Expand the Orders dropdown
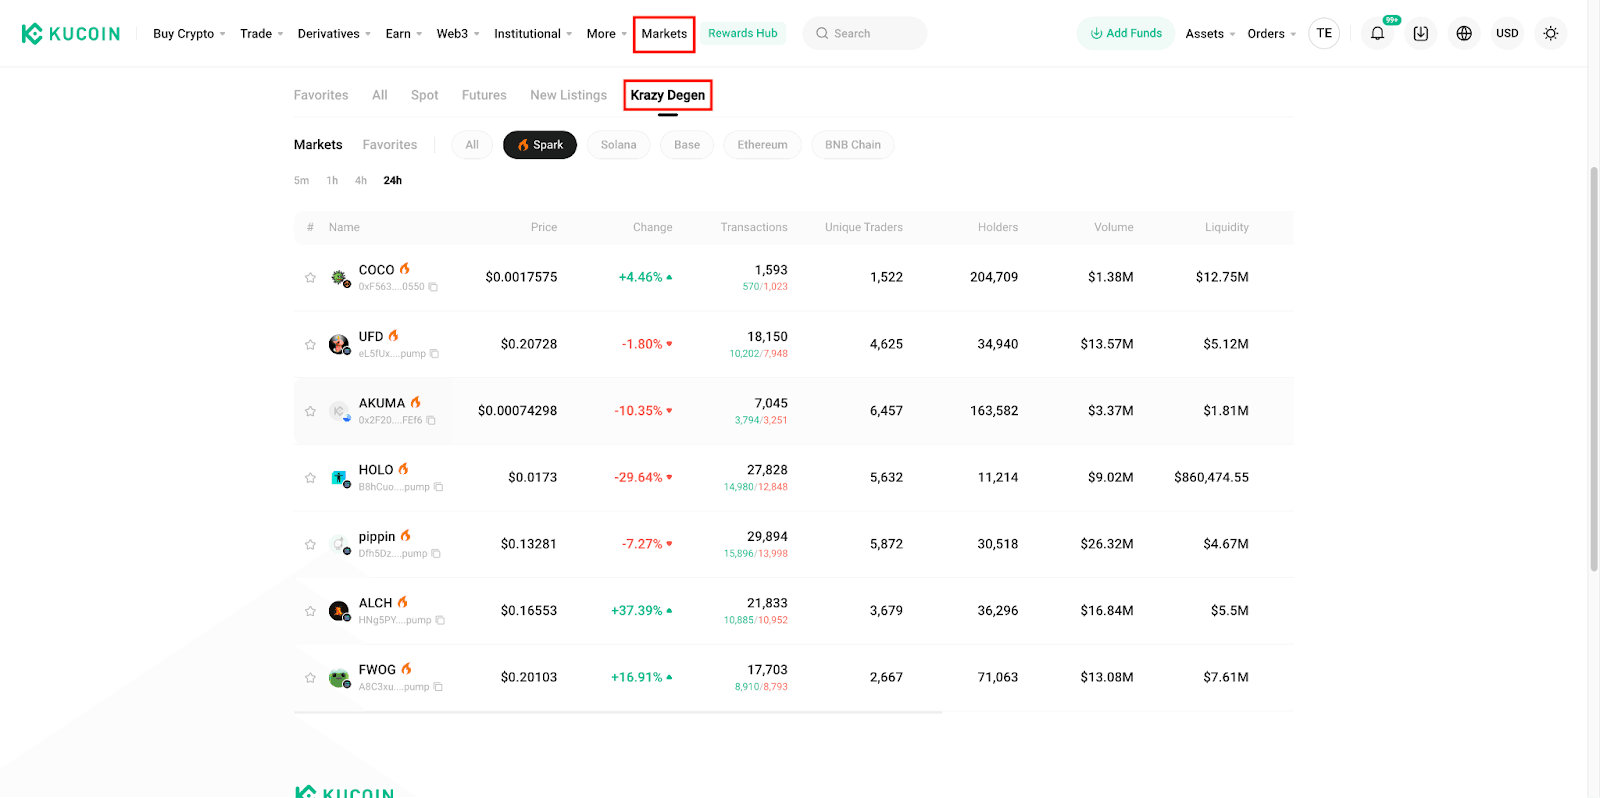This screenshot has width=1600, height=798. pos(1272,34)
